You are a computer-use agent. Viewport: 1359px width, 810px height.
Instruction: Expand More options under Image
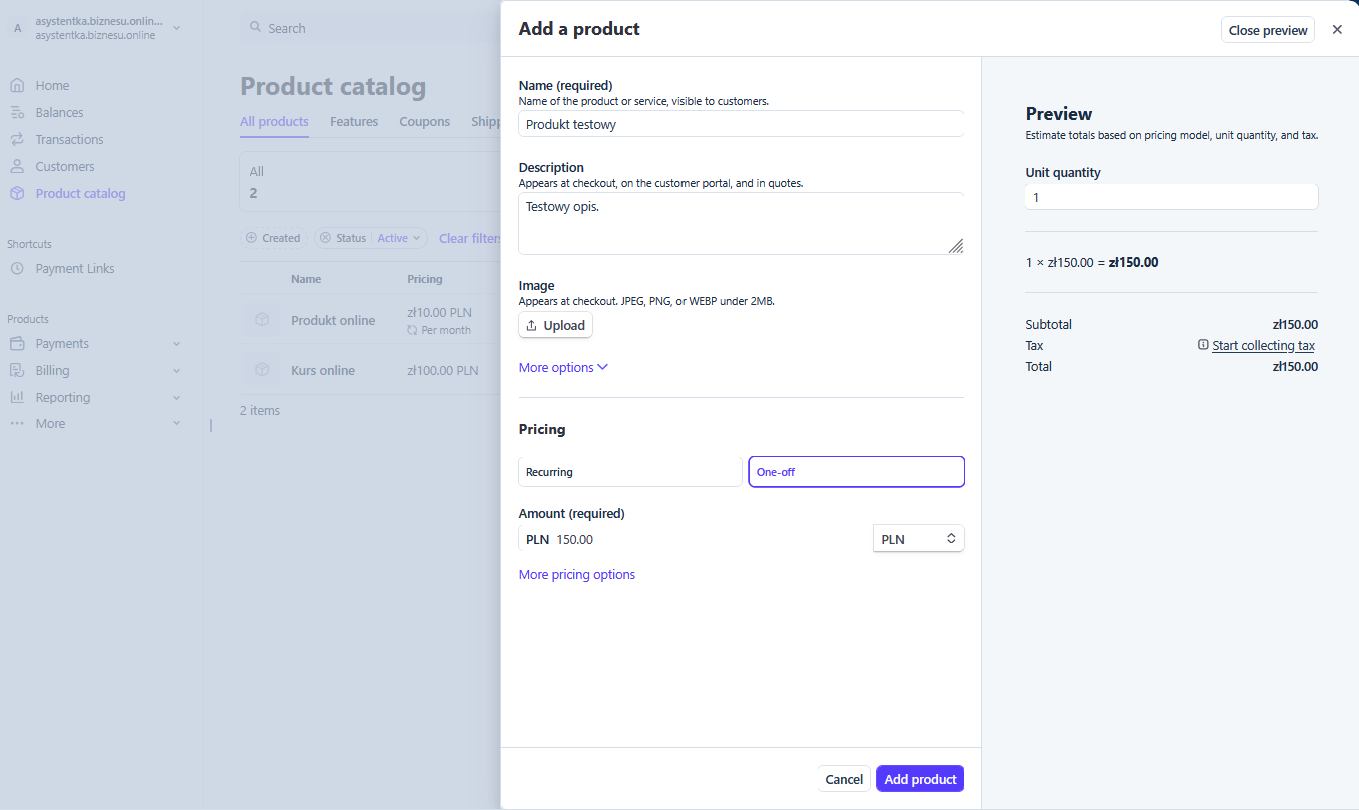[x=563, y=368]
